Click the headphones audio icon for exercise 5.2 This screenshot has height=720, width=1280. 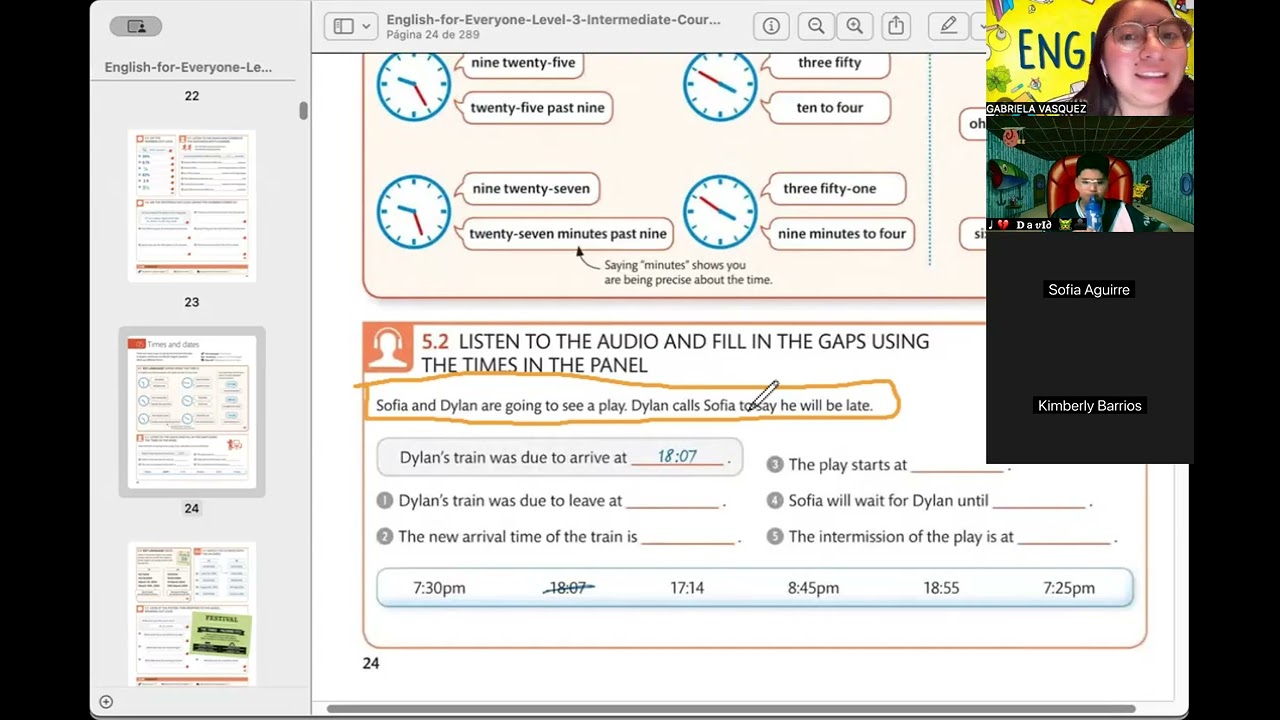click(387, 347)
